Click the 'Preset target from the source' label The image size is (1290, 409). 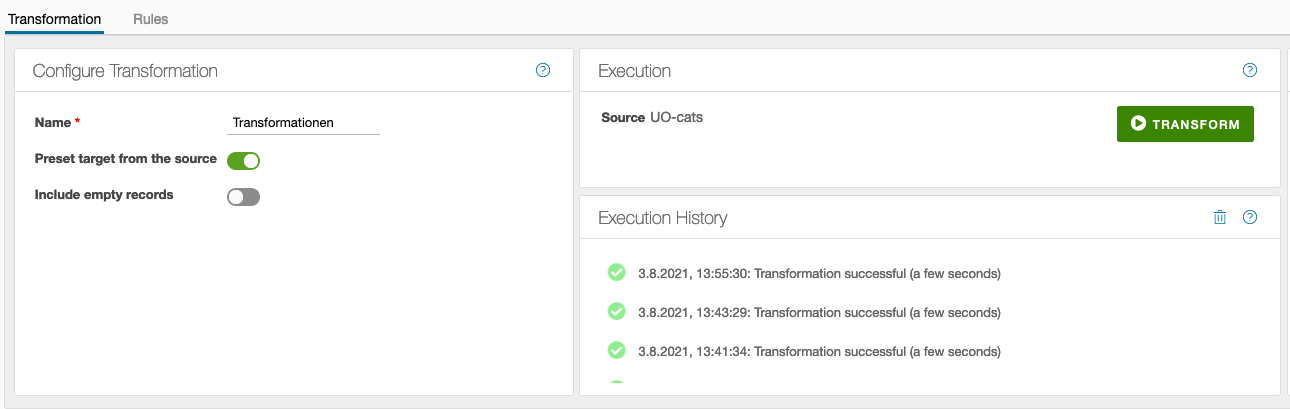(125, 159)
